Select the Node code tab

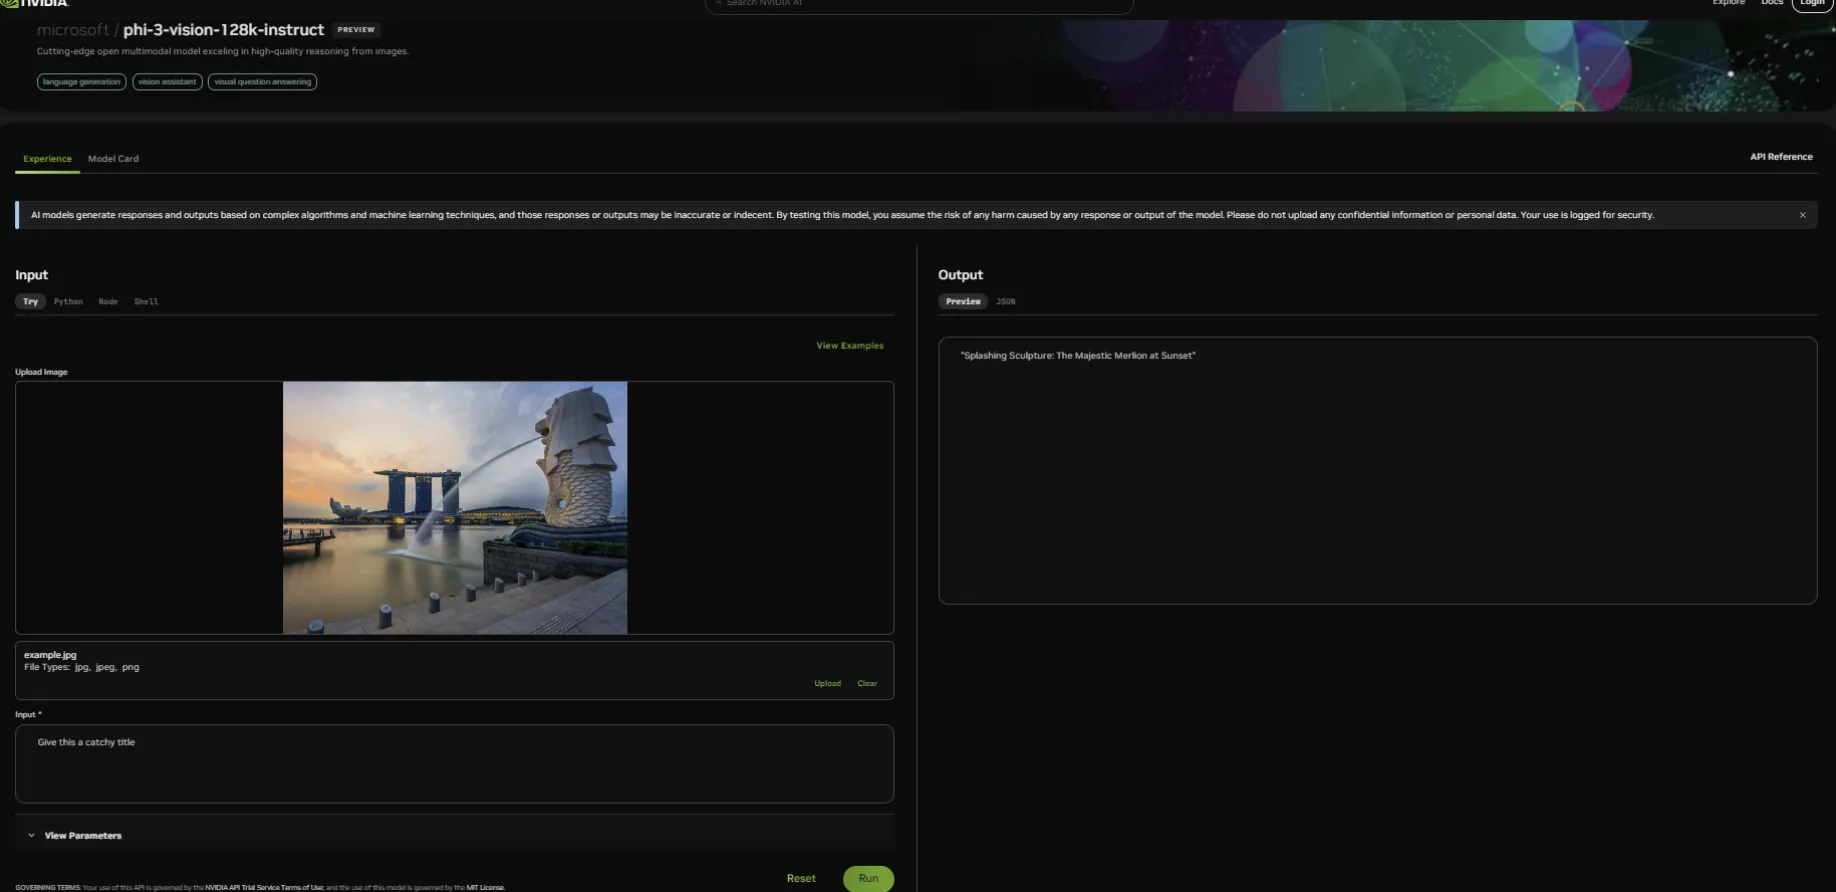108,302
